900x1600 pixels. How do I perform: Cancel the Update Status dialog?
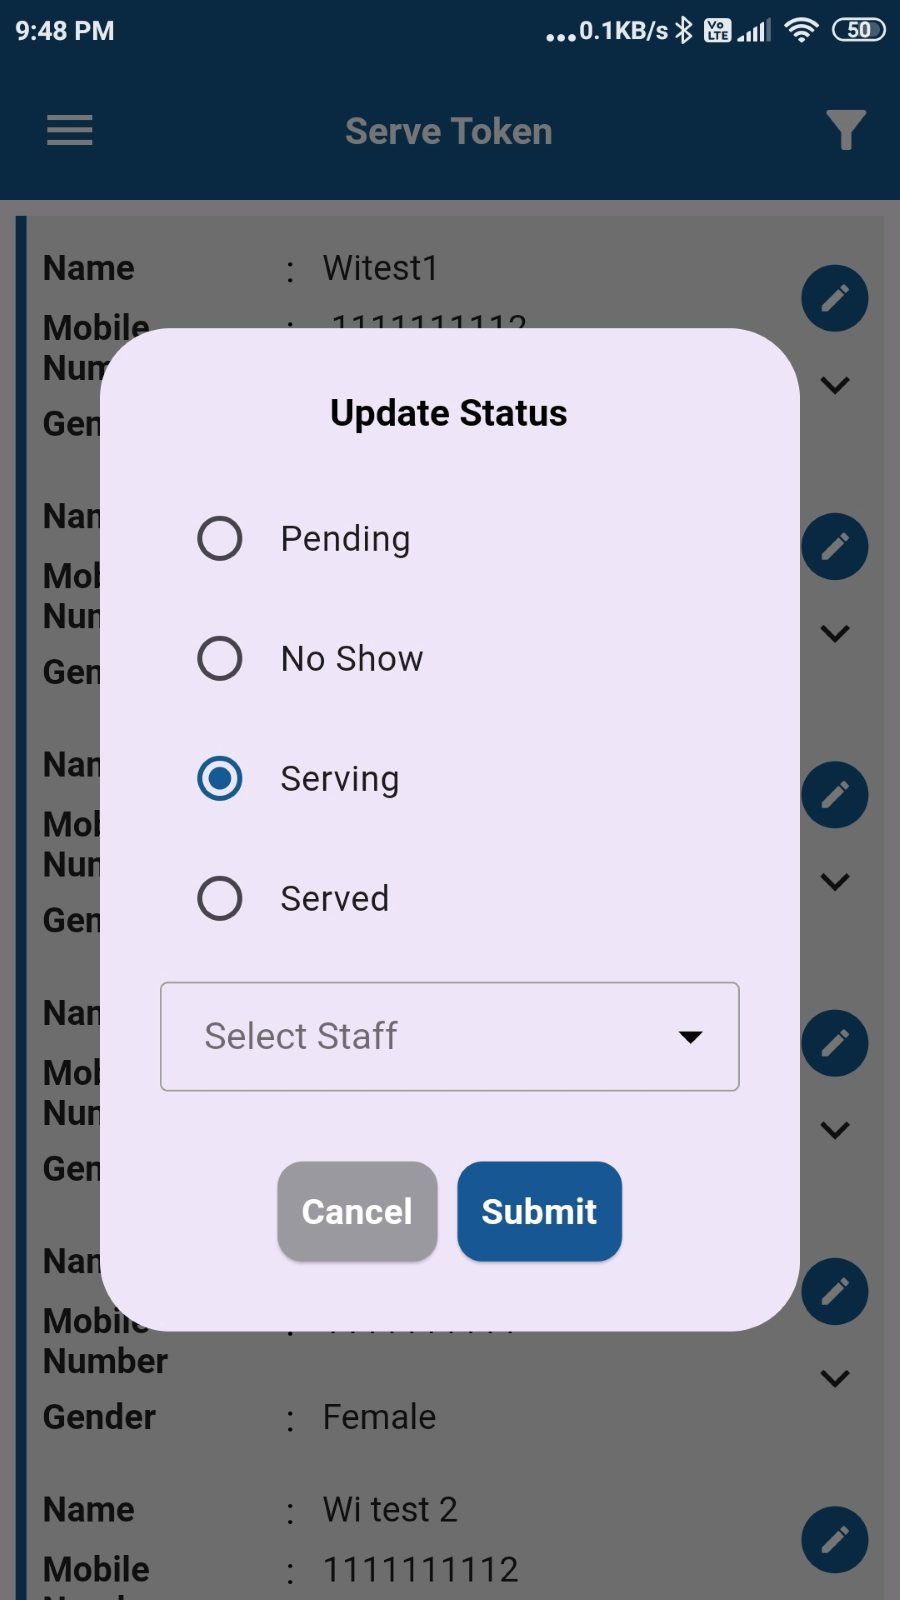357,1211
